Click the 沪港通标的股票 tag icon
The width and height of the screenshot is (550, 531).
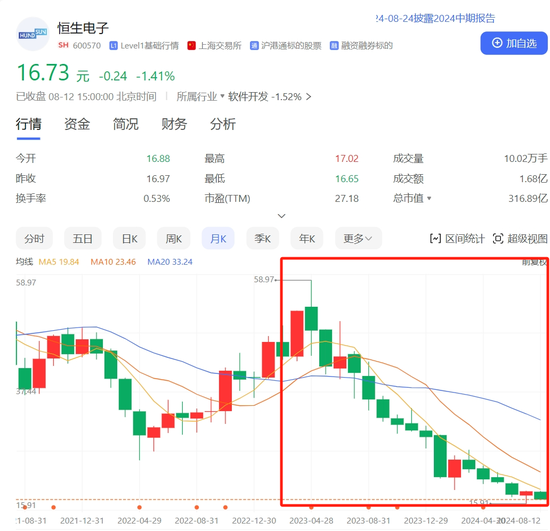(x=254, y=46)
